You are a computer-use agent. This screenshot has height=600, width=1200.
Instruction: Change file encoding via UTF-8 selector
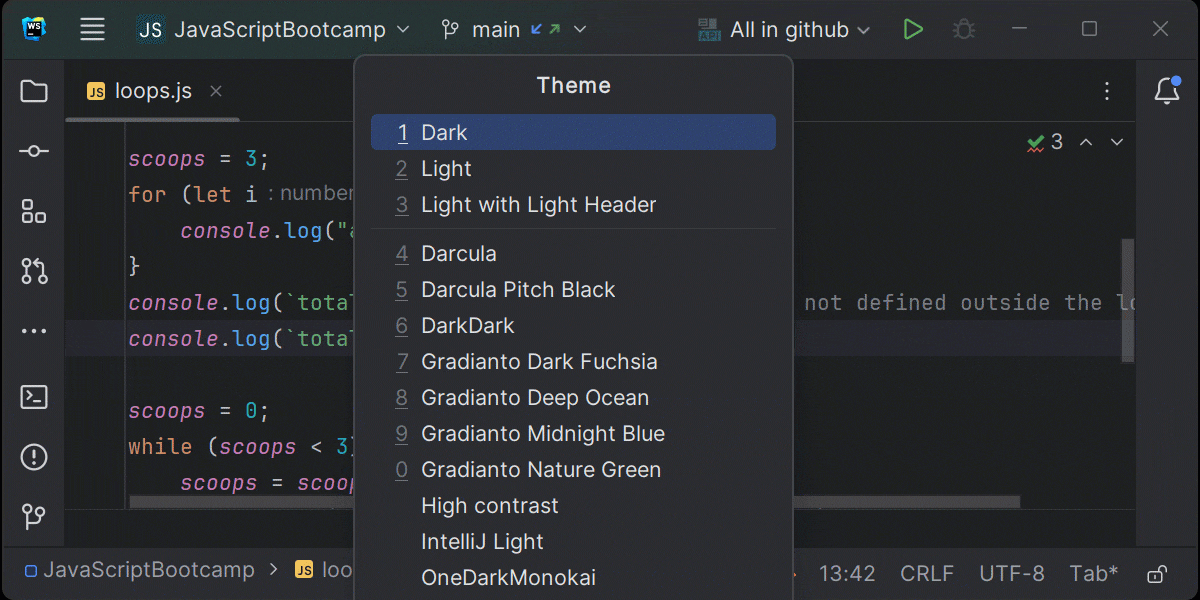[x=1011, y=573]
